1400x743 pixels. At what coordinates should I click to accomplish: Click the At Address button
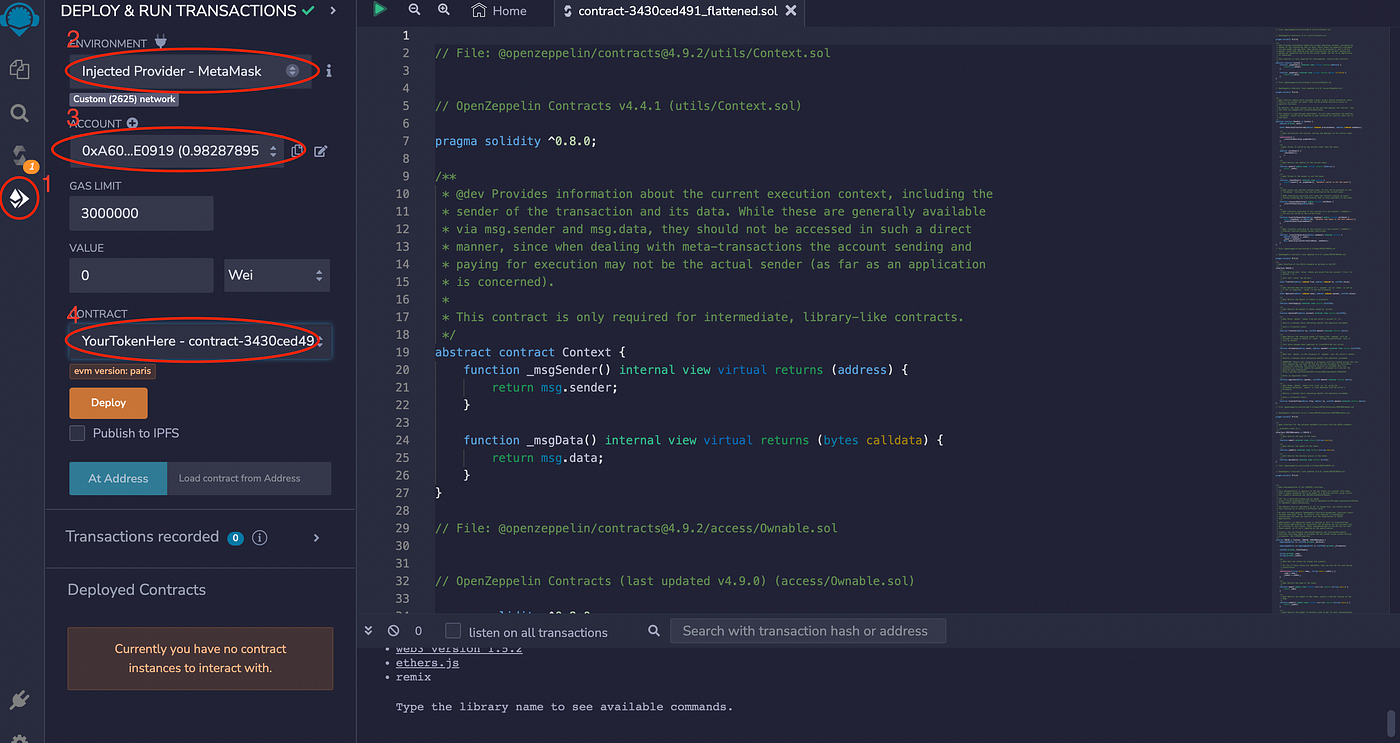[118, 478]
